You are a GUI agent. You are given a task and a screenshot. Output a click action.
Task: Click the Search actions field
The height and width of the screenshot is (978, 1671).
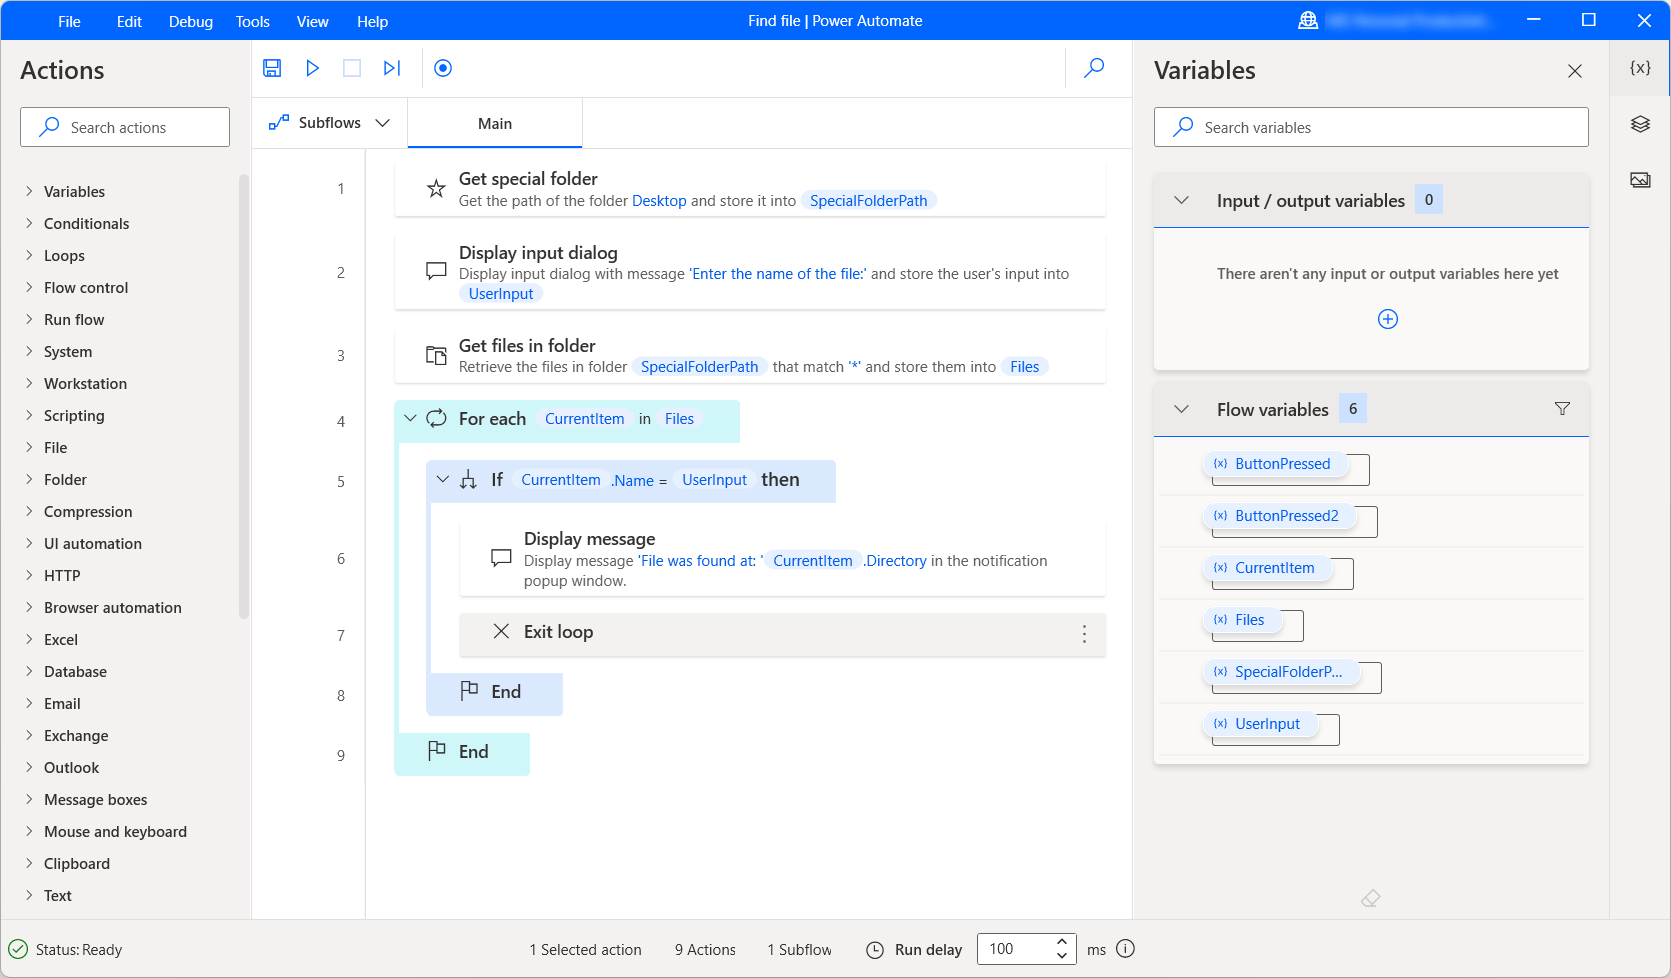point(124,127)
